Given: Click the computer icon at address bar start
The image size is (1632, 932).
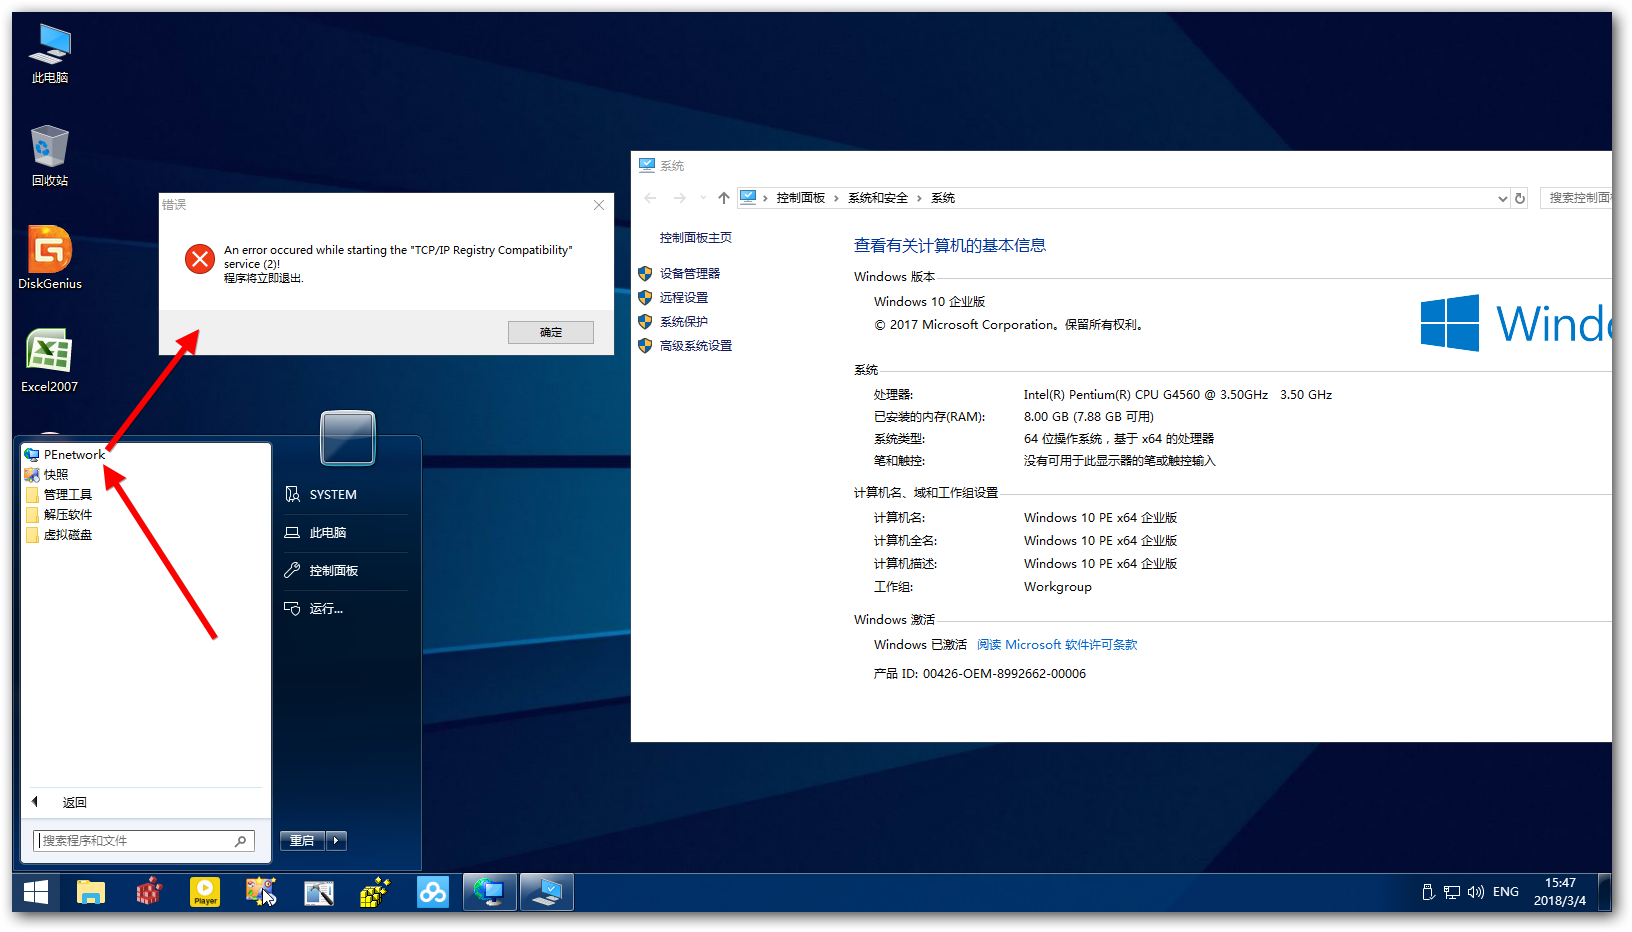Looking at the screenshot, I should [x=748, y=198].
